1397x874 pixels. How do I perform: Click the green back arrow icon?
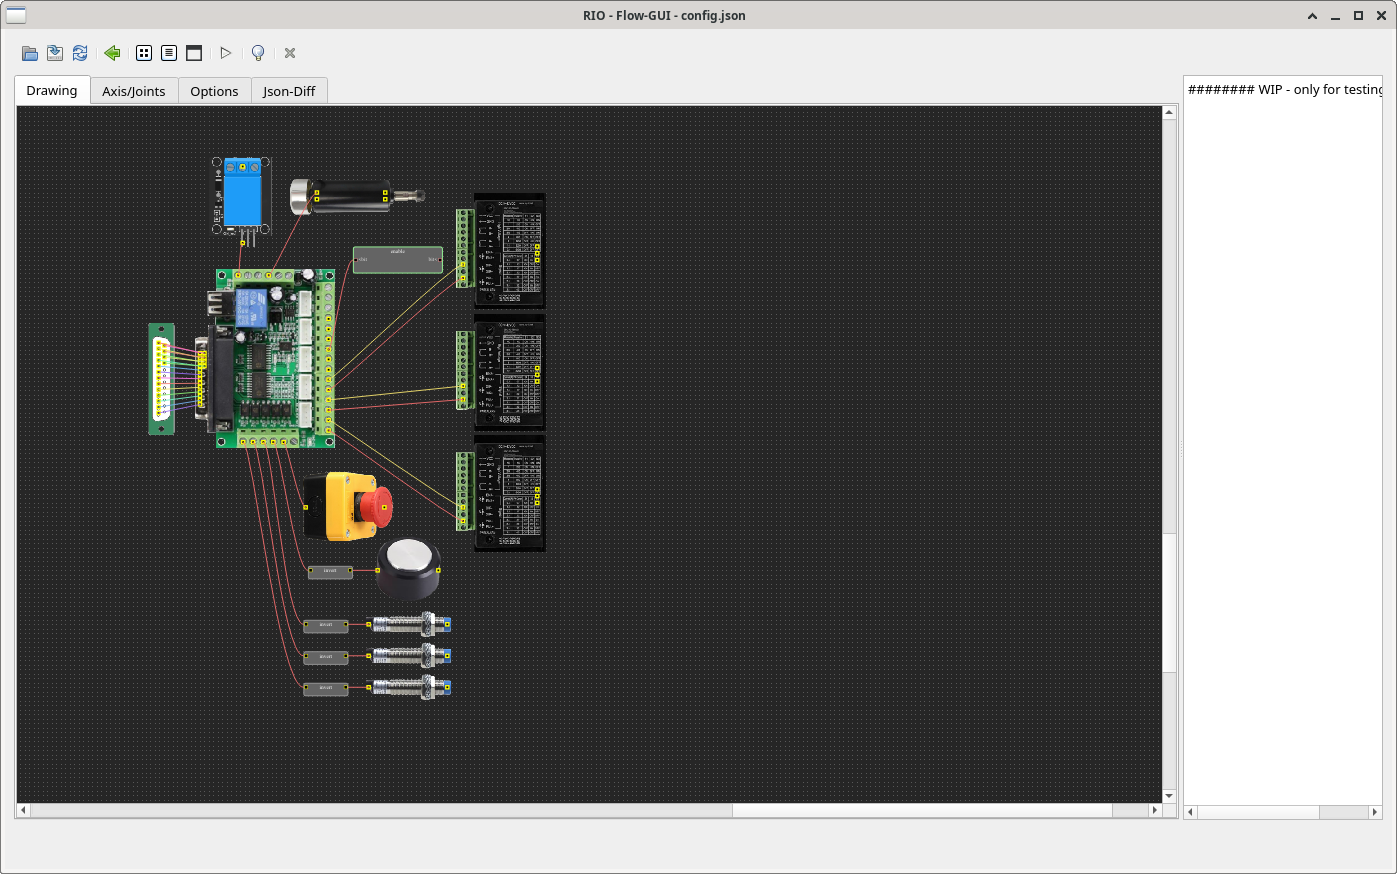tap(112, 53)
